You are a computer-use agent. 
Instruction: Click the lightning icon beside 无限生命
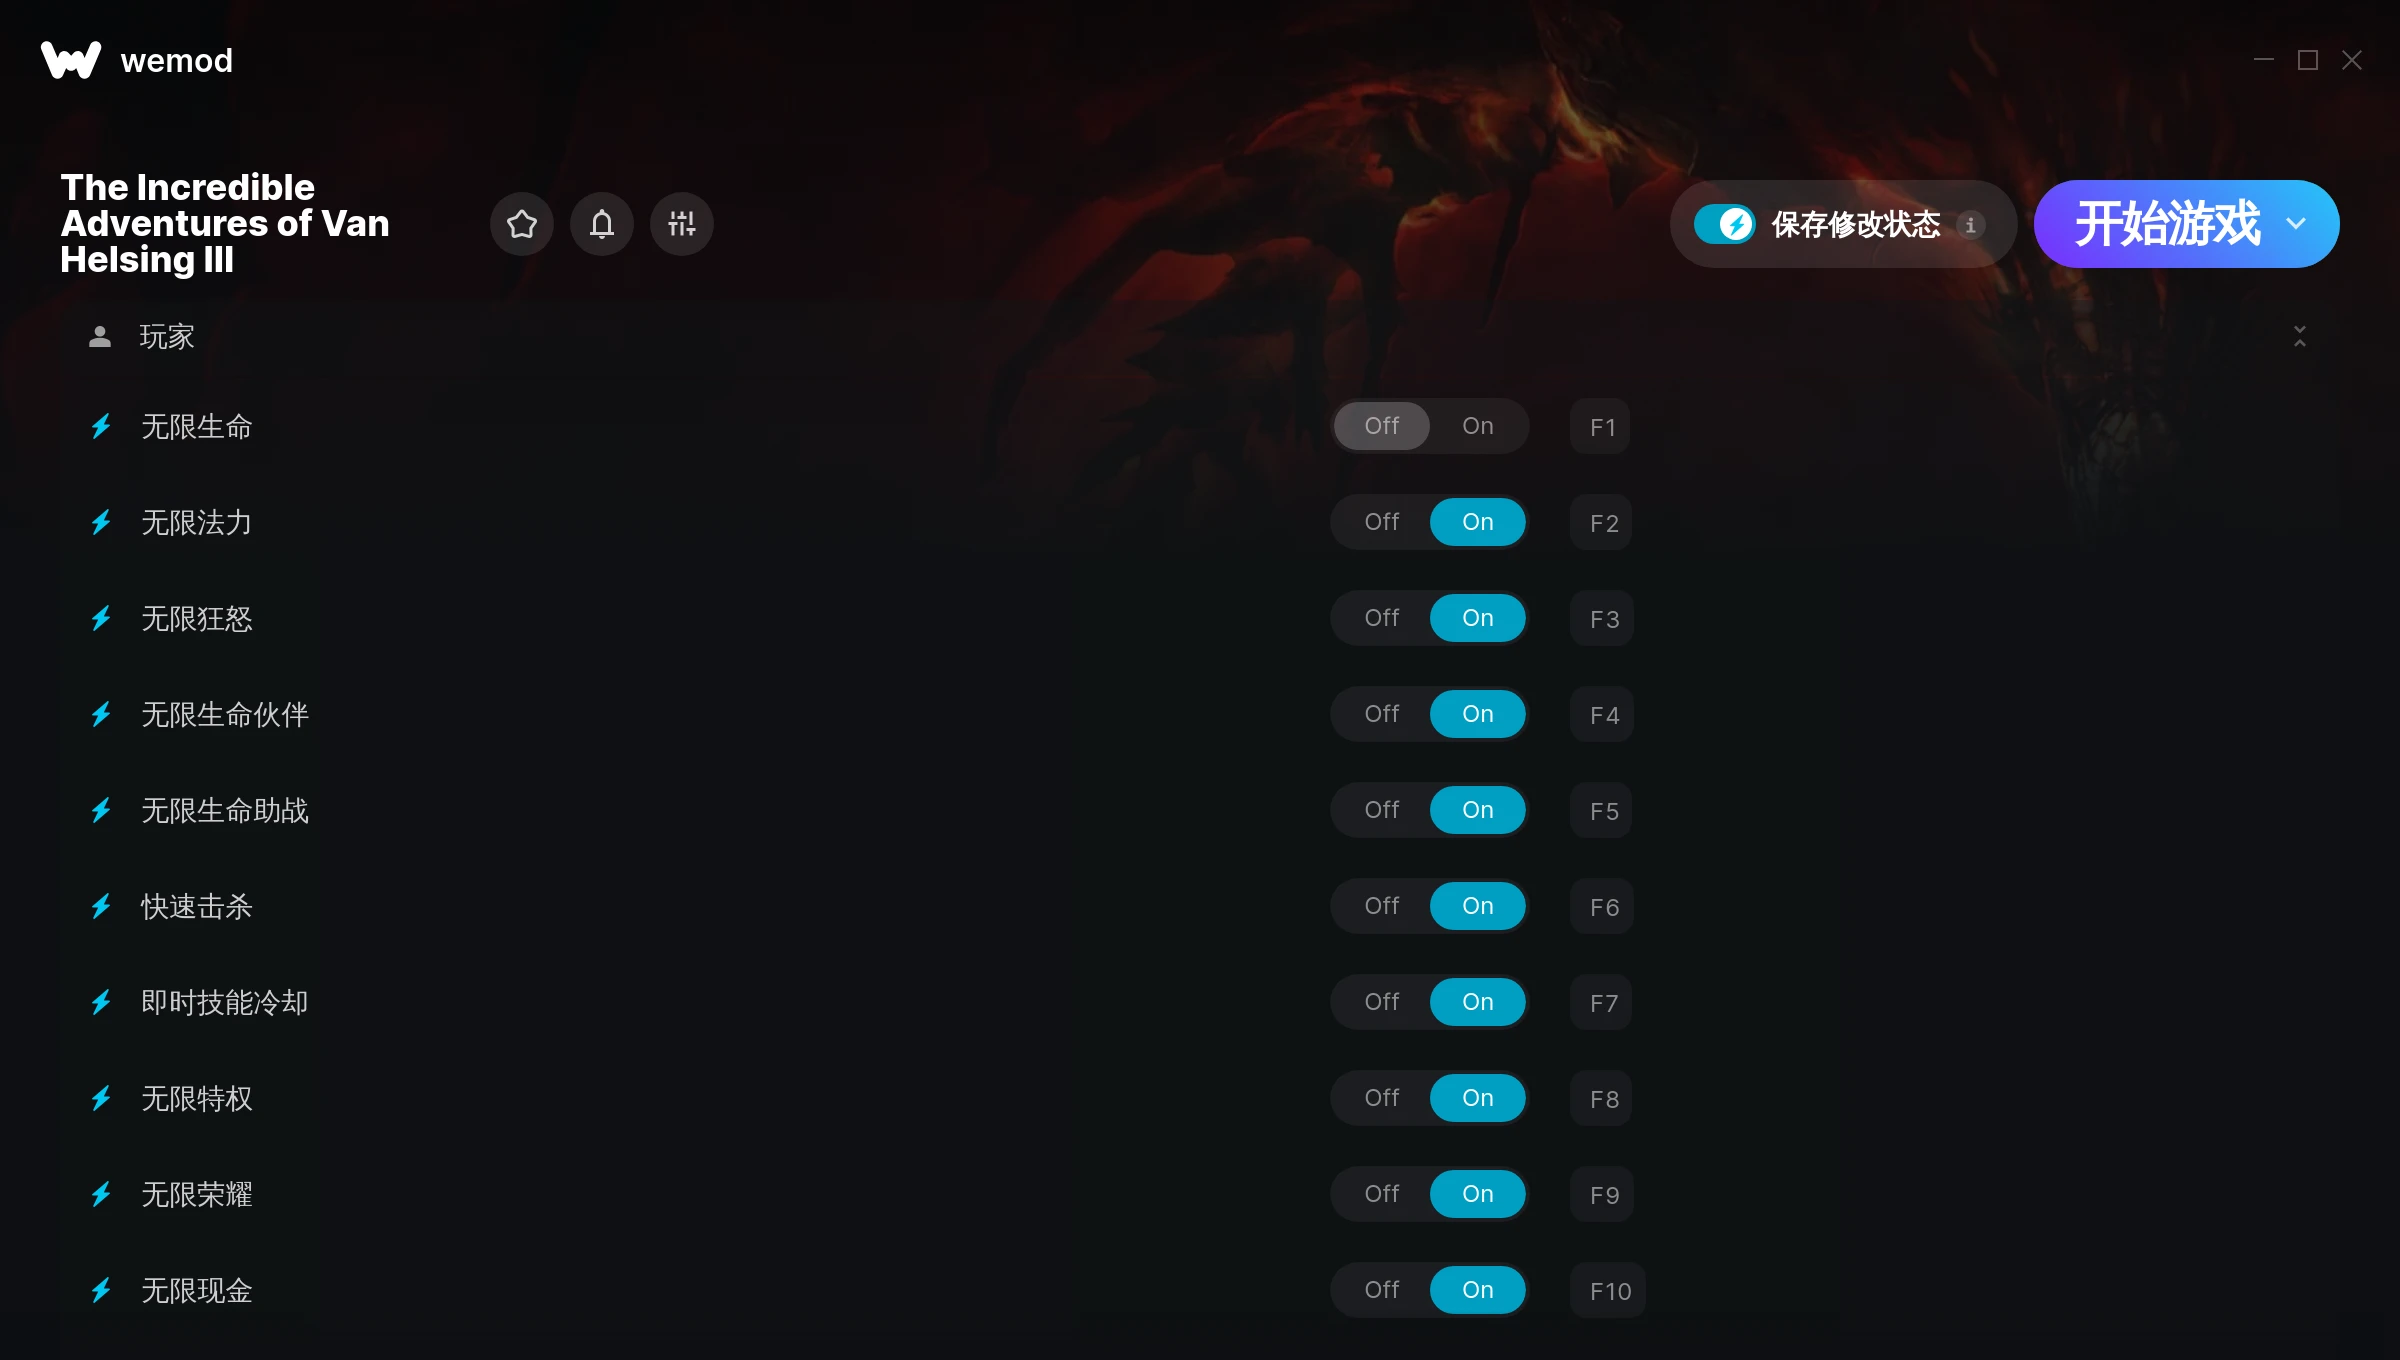click(101, 427)
